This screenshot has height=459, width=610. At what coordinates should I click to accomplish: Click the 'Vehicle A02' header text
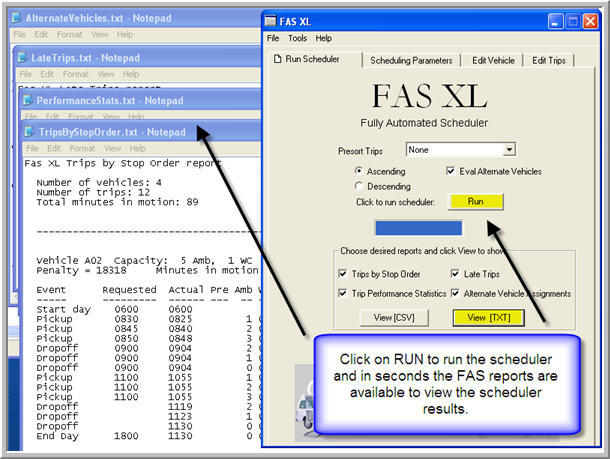[69, 260]
